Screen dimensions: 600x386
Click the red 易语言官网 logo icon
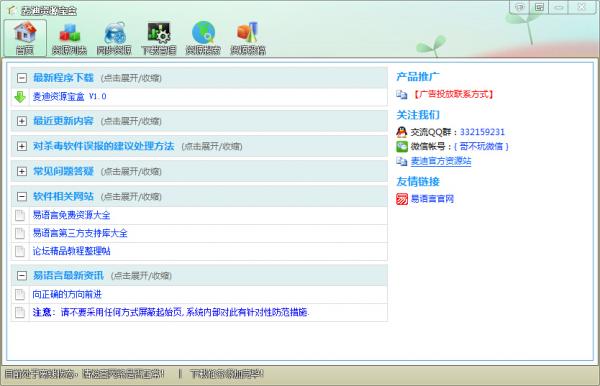point(402,199)
